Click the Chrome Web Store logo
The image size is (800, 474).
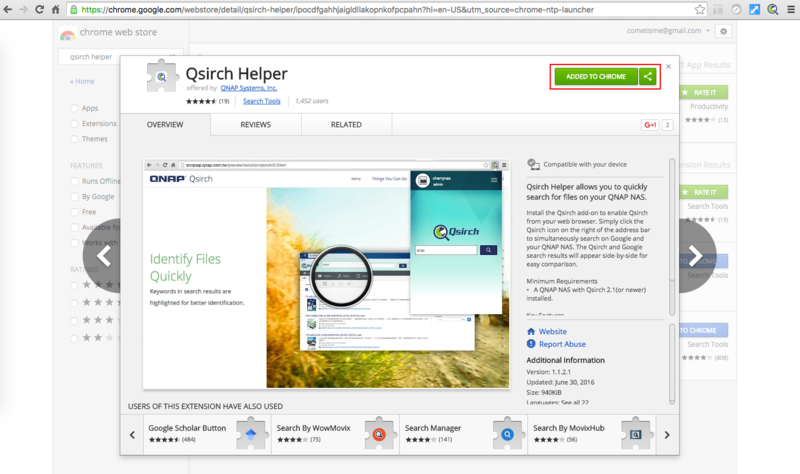[67, 34]
